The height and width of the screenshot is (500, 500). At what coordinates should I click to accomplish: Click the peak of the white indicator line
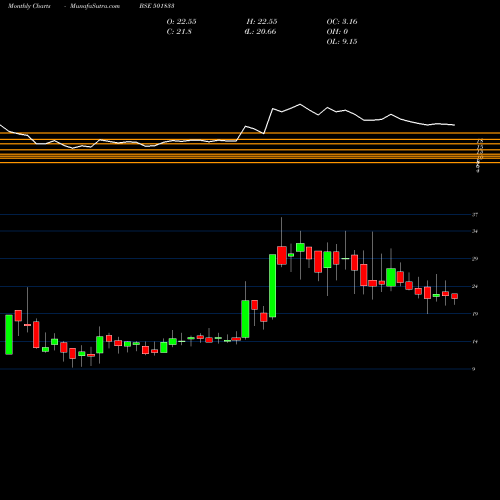point(300,104)
